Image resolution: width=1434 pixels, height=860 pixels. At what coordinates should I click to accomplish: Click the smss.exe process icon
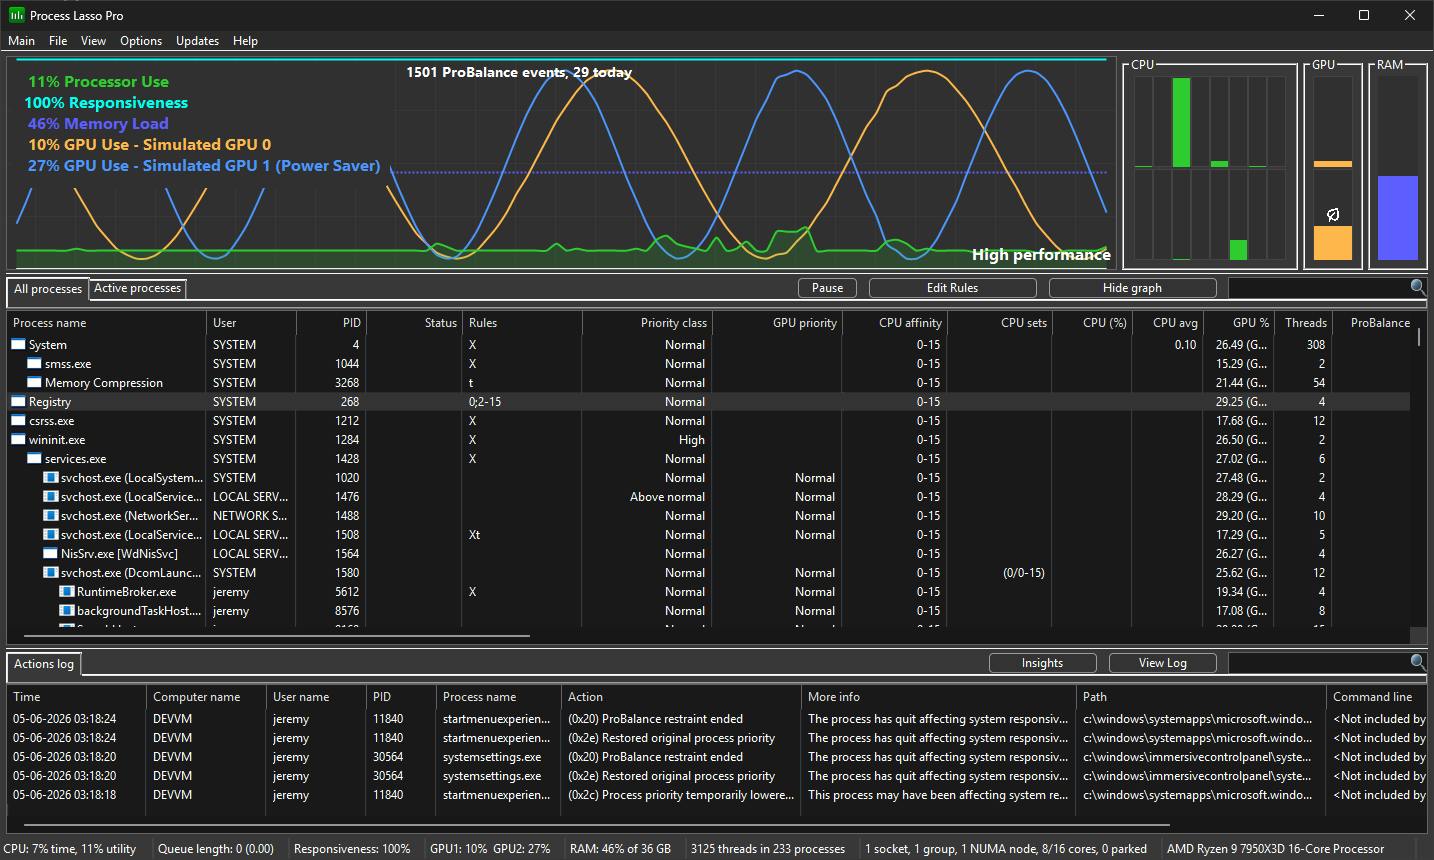[34, 364]
